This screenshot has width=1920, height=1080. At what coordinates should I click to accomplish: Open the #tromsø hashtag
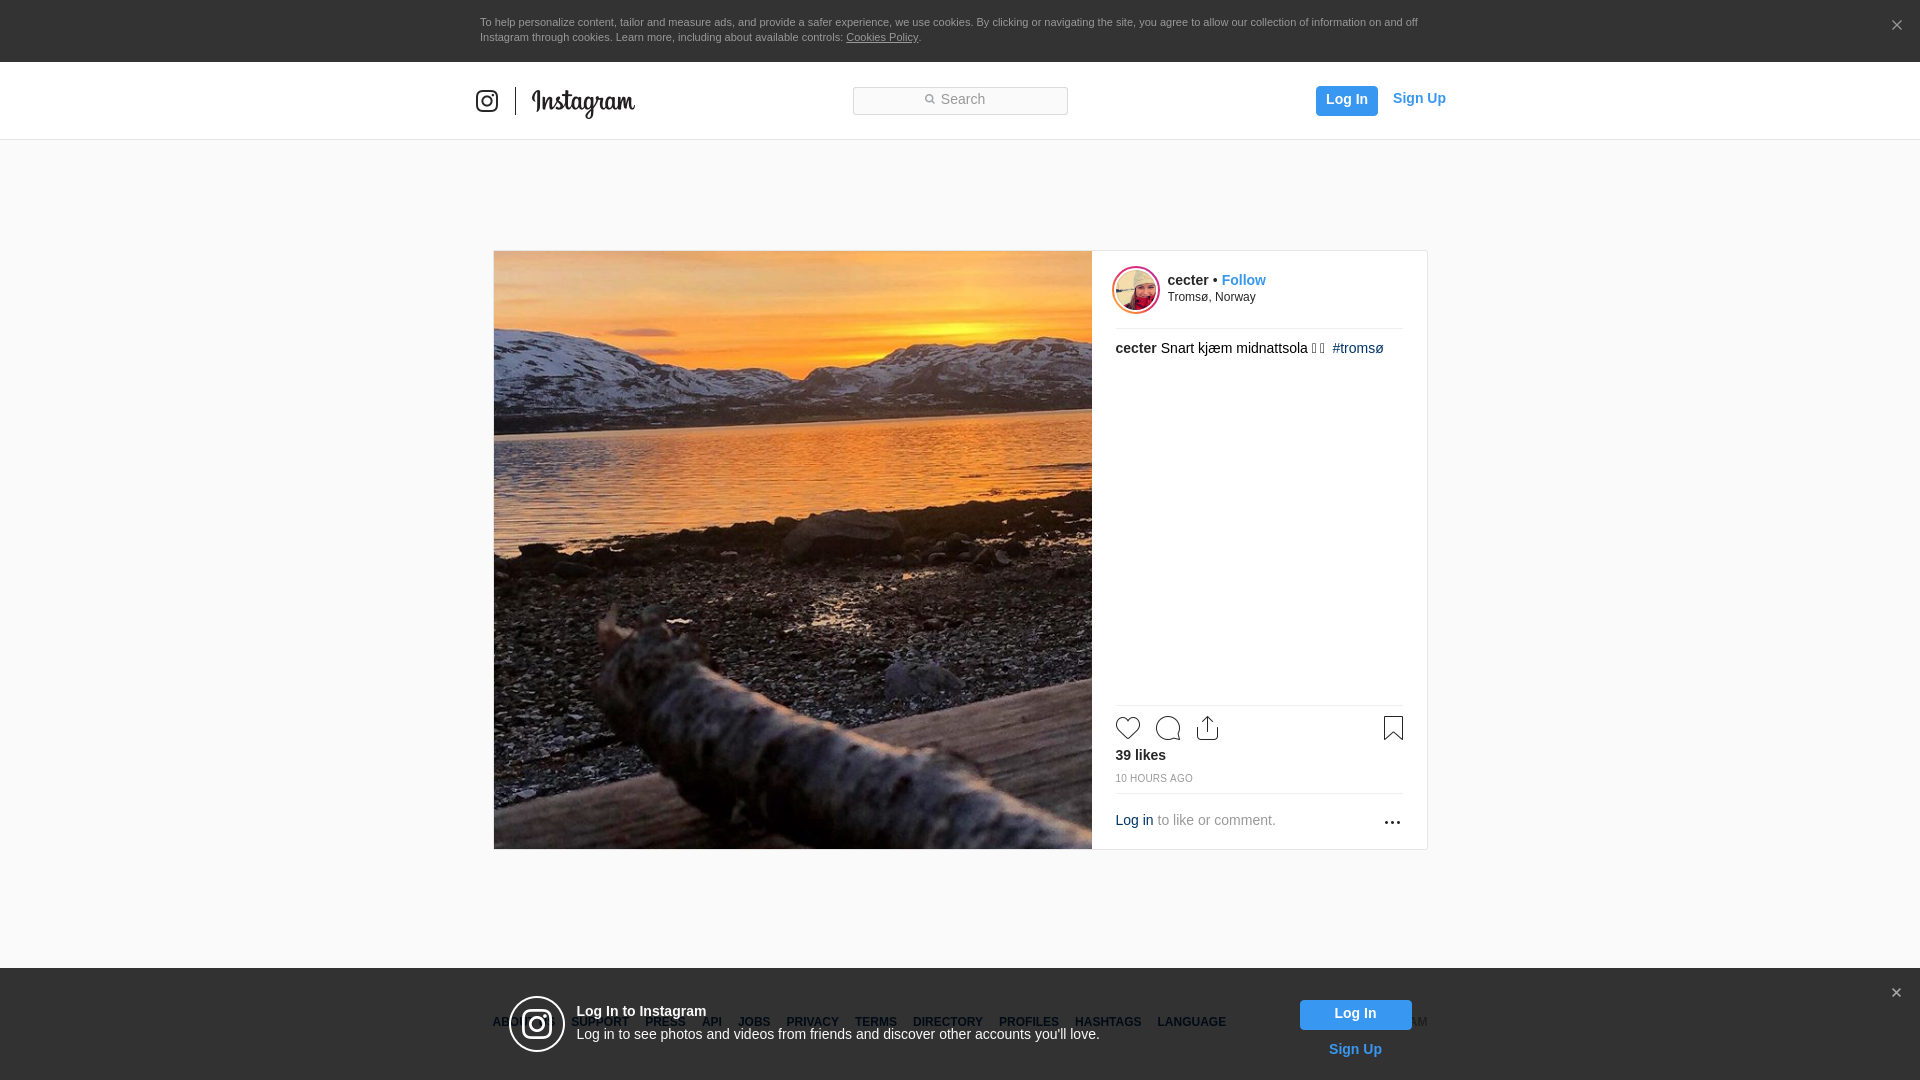1357,348
